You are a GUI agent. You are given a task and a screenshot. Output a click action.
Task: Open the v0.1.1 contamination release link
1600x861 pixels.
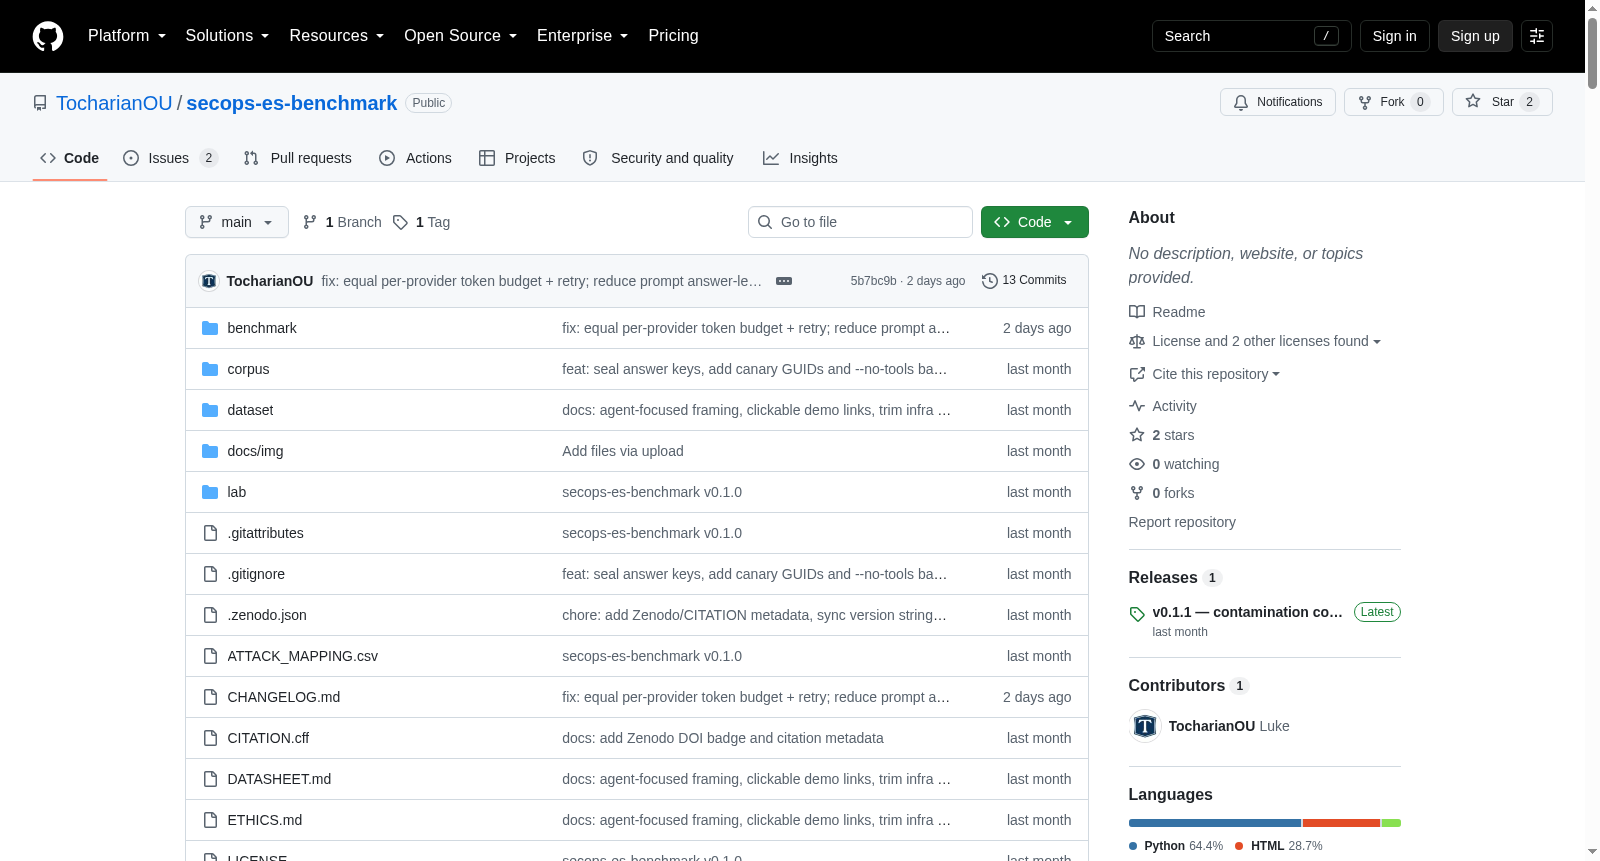(1247, 612)
